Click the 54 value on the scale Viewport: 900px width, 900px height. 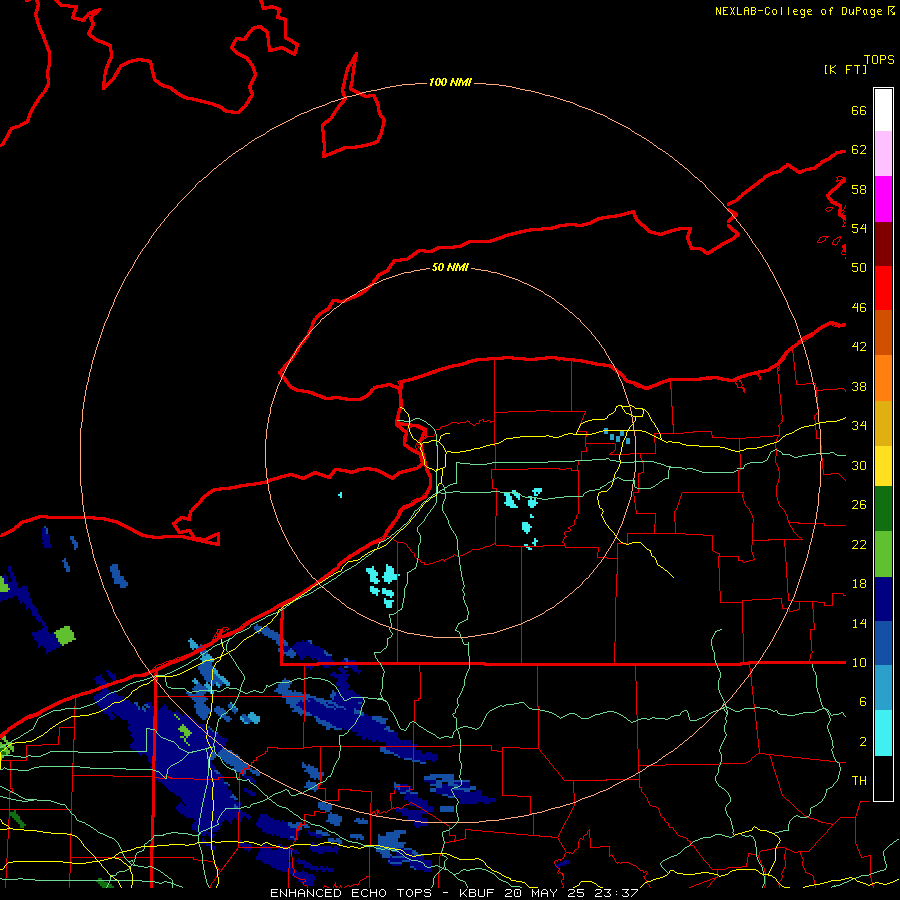859,228
